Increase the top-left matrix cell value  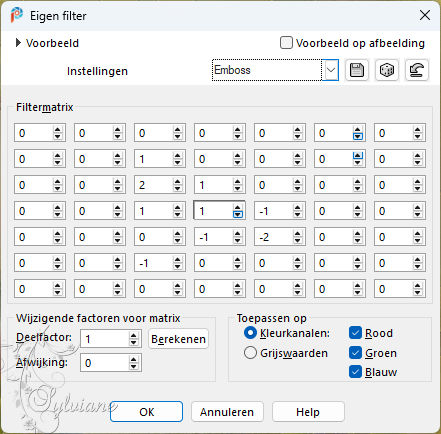pos(57,130)
